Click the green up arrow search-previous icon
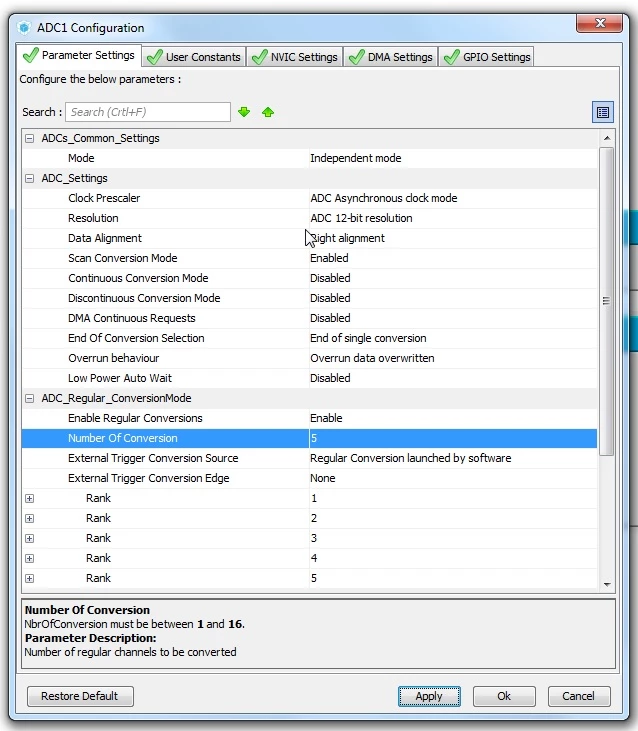Viewport: 638px width, 731px height. (268, 112)
